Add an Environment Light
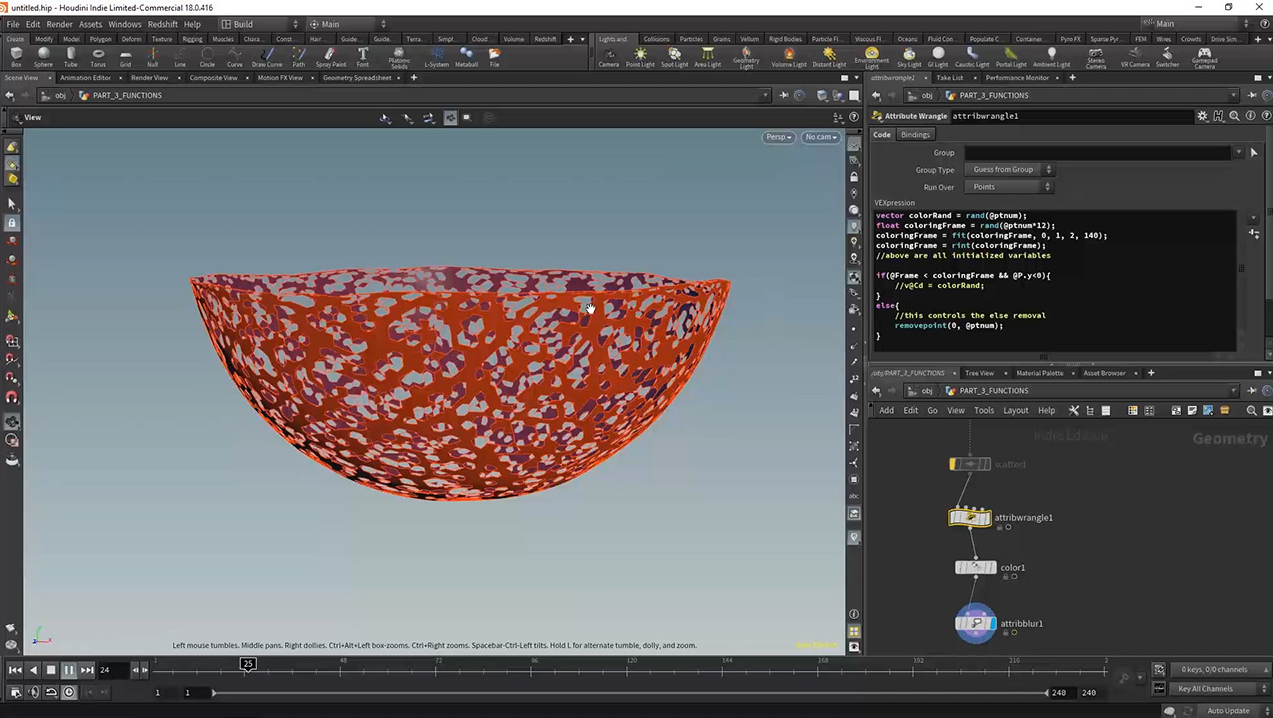The width and height of the screenshot is (1273, 718). click(872, 58)
